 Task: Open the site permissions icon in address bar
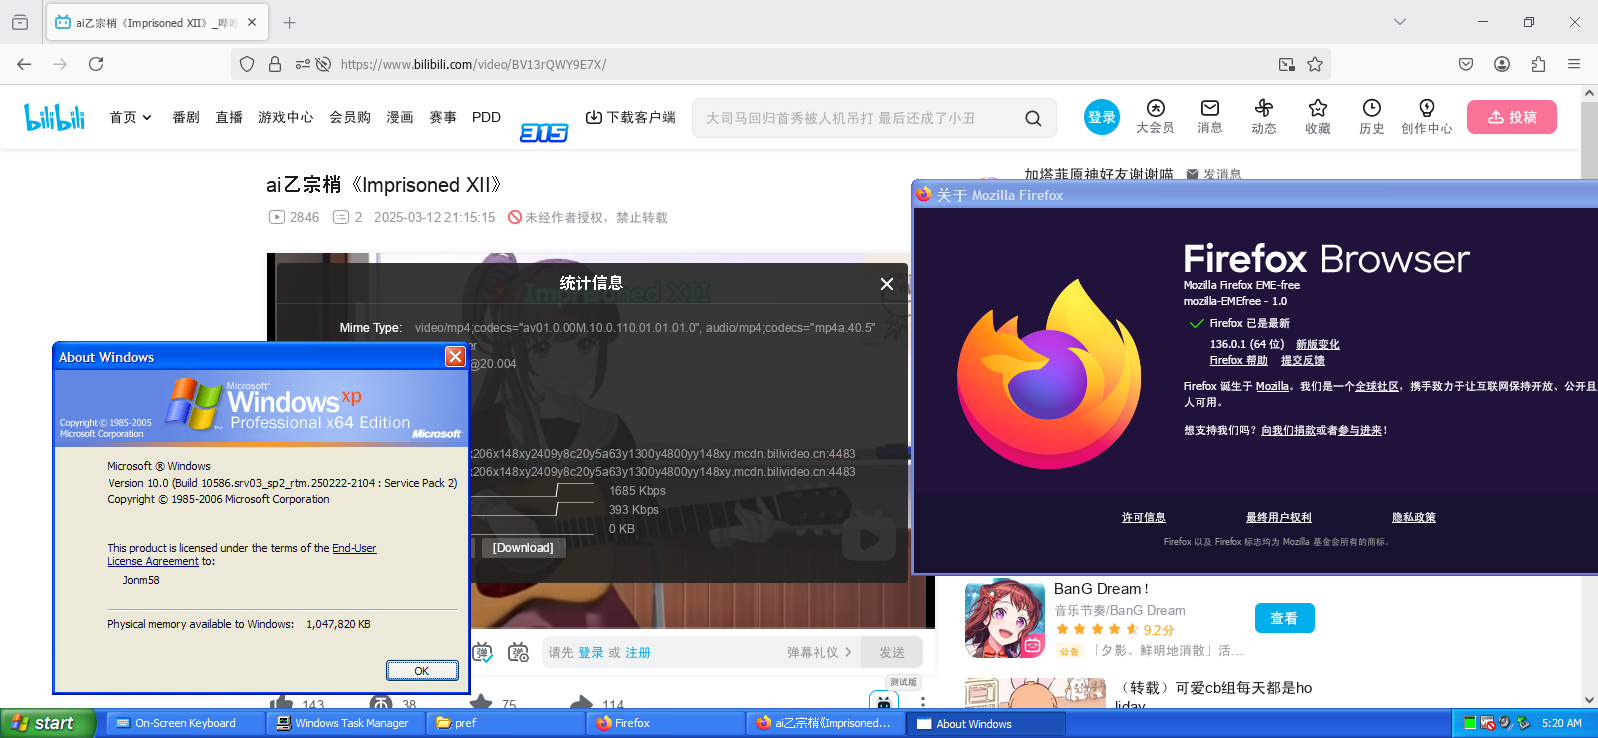[x=302, y=64]
